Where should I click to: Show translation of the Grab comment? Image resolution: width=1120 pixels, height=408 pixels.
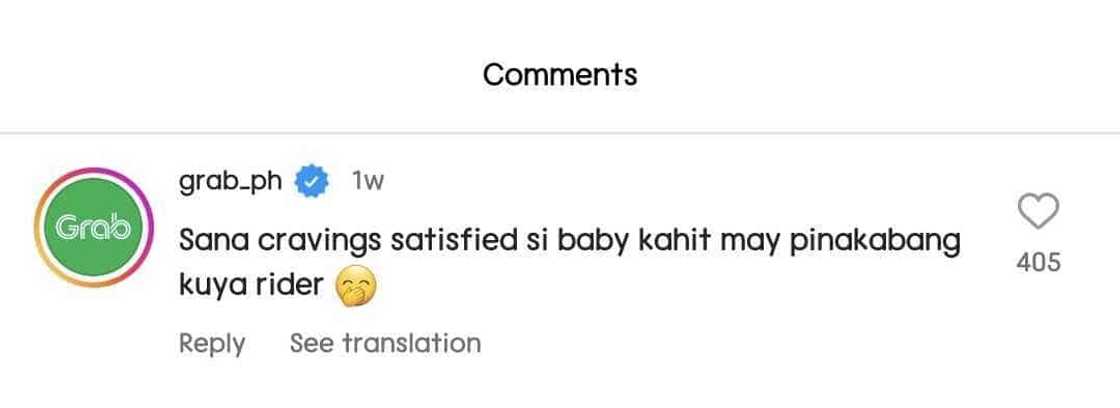[x=385, y=343]
